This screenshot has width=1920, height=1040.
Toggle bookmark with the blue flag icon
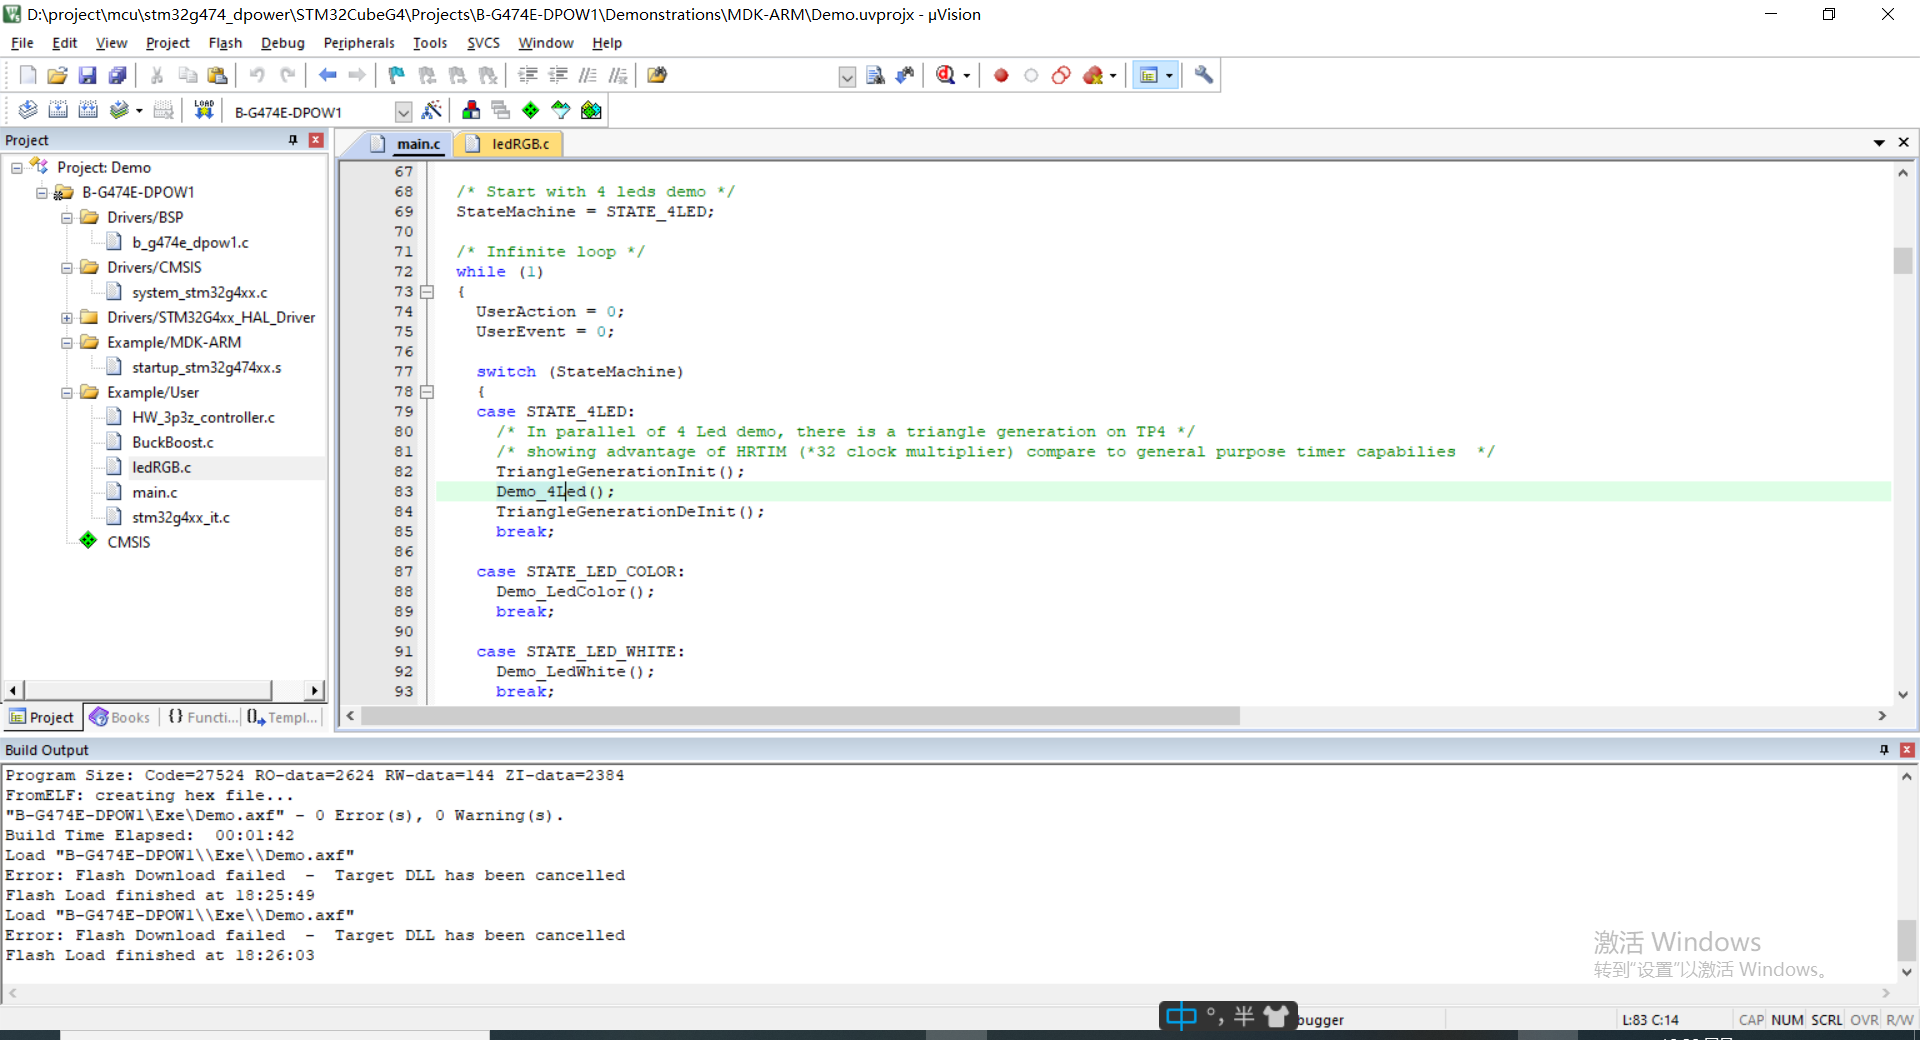(x=397, y=75)
